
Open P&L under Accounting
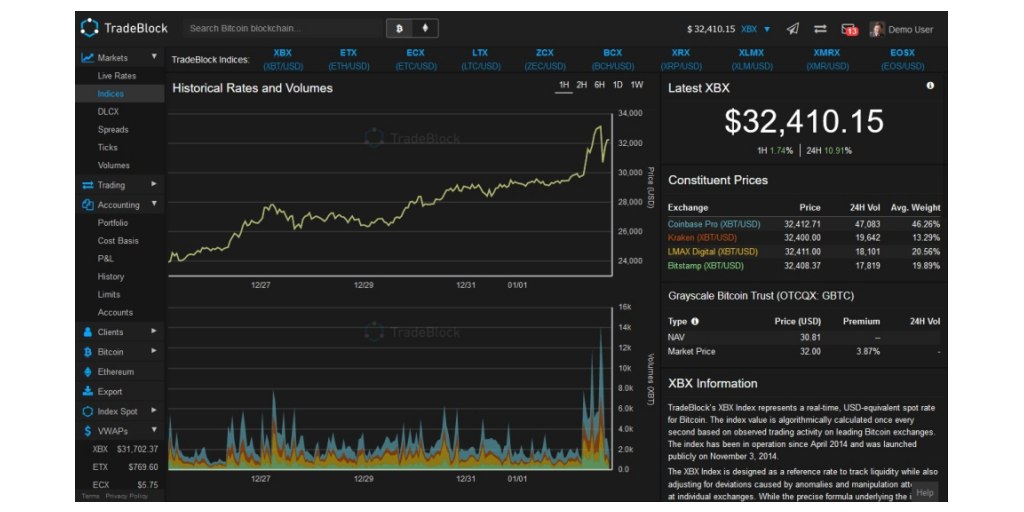(x=105, y=259)
